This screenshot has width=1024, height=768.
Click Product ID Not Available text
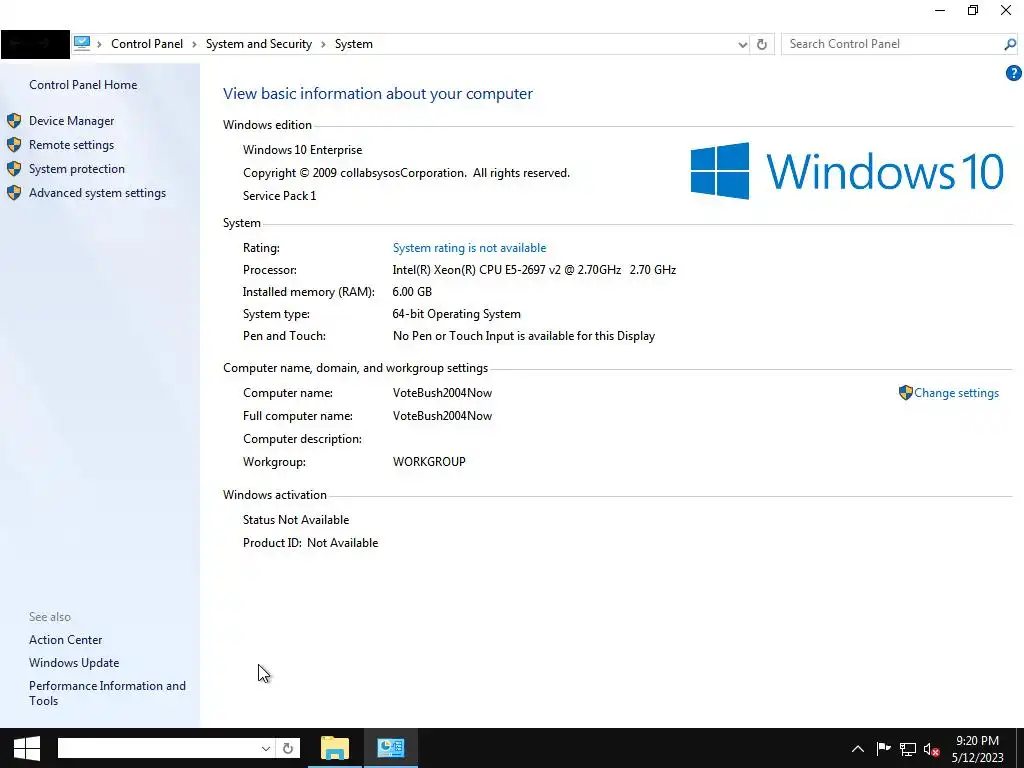[310, 543]
